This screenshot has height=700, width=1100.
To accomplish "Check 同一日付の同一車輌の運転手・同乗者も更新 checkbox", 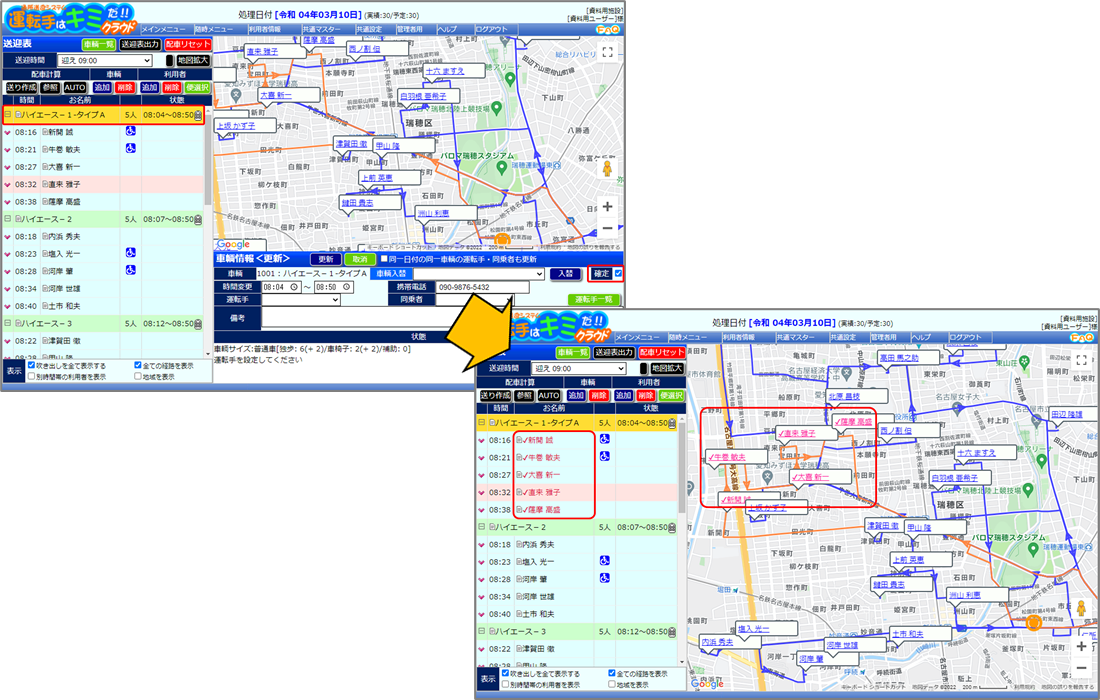I will click(384, 259).
